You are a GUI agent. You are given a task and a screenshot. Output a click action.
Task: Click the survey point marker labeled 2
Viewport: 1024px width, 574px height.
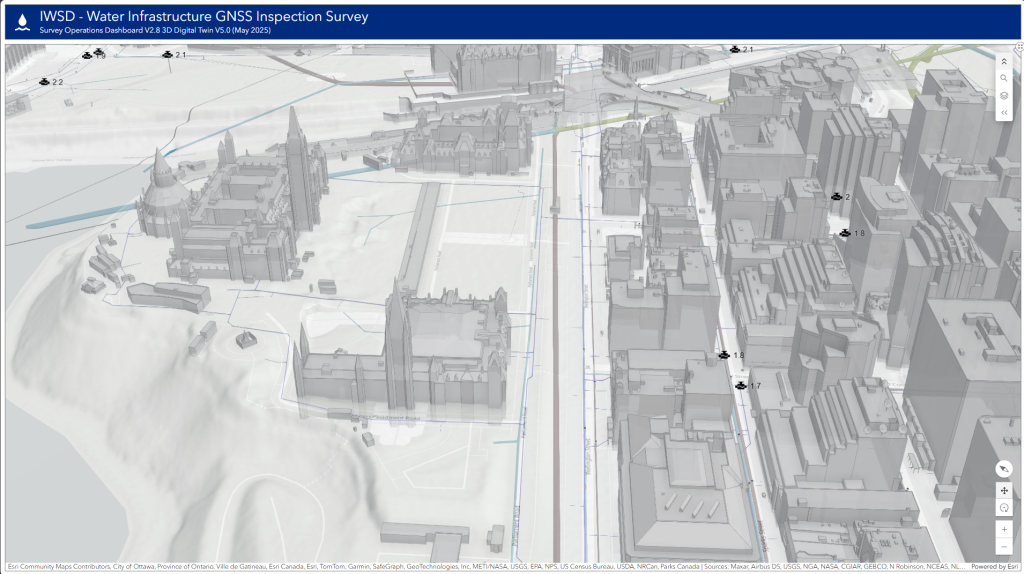pos(836,196)
